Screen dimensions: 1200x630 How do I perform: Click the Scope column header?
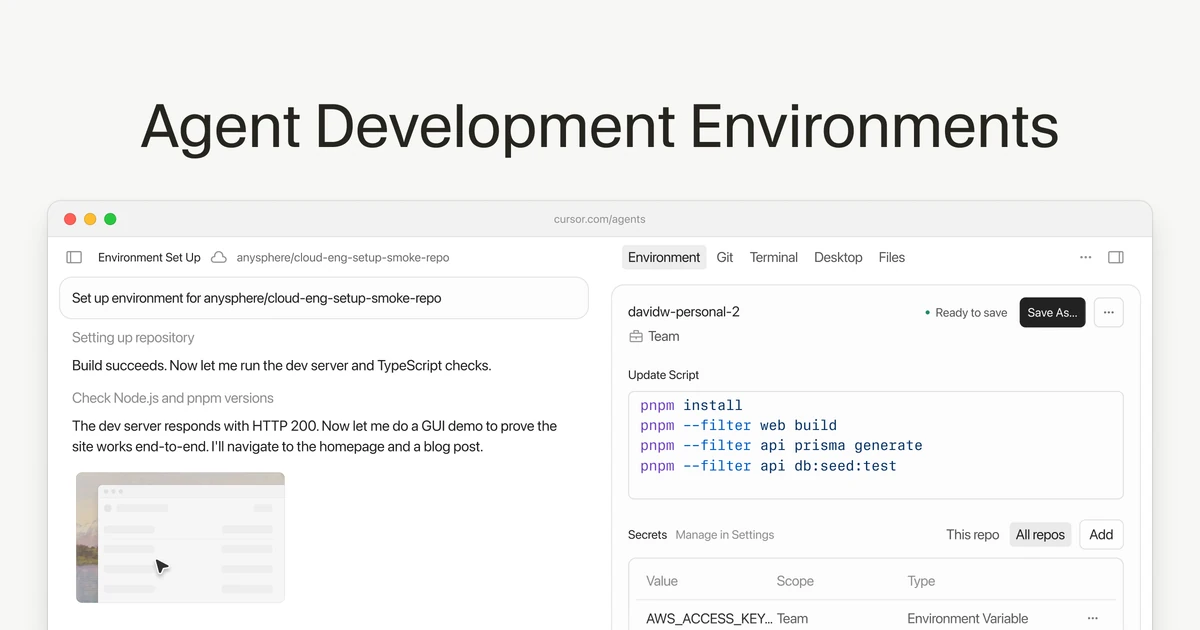[795, 581]
